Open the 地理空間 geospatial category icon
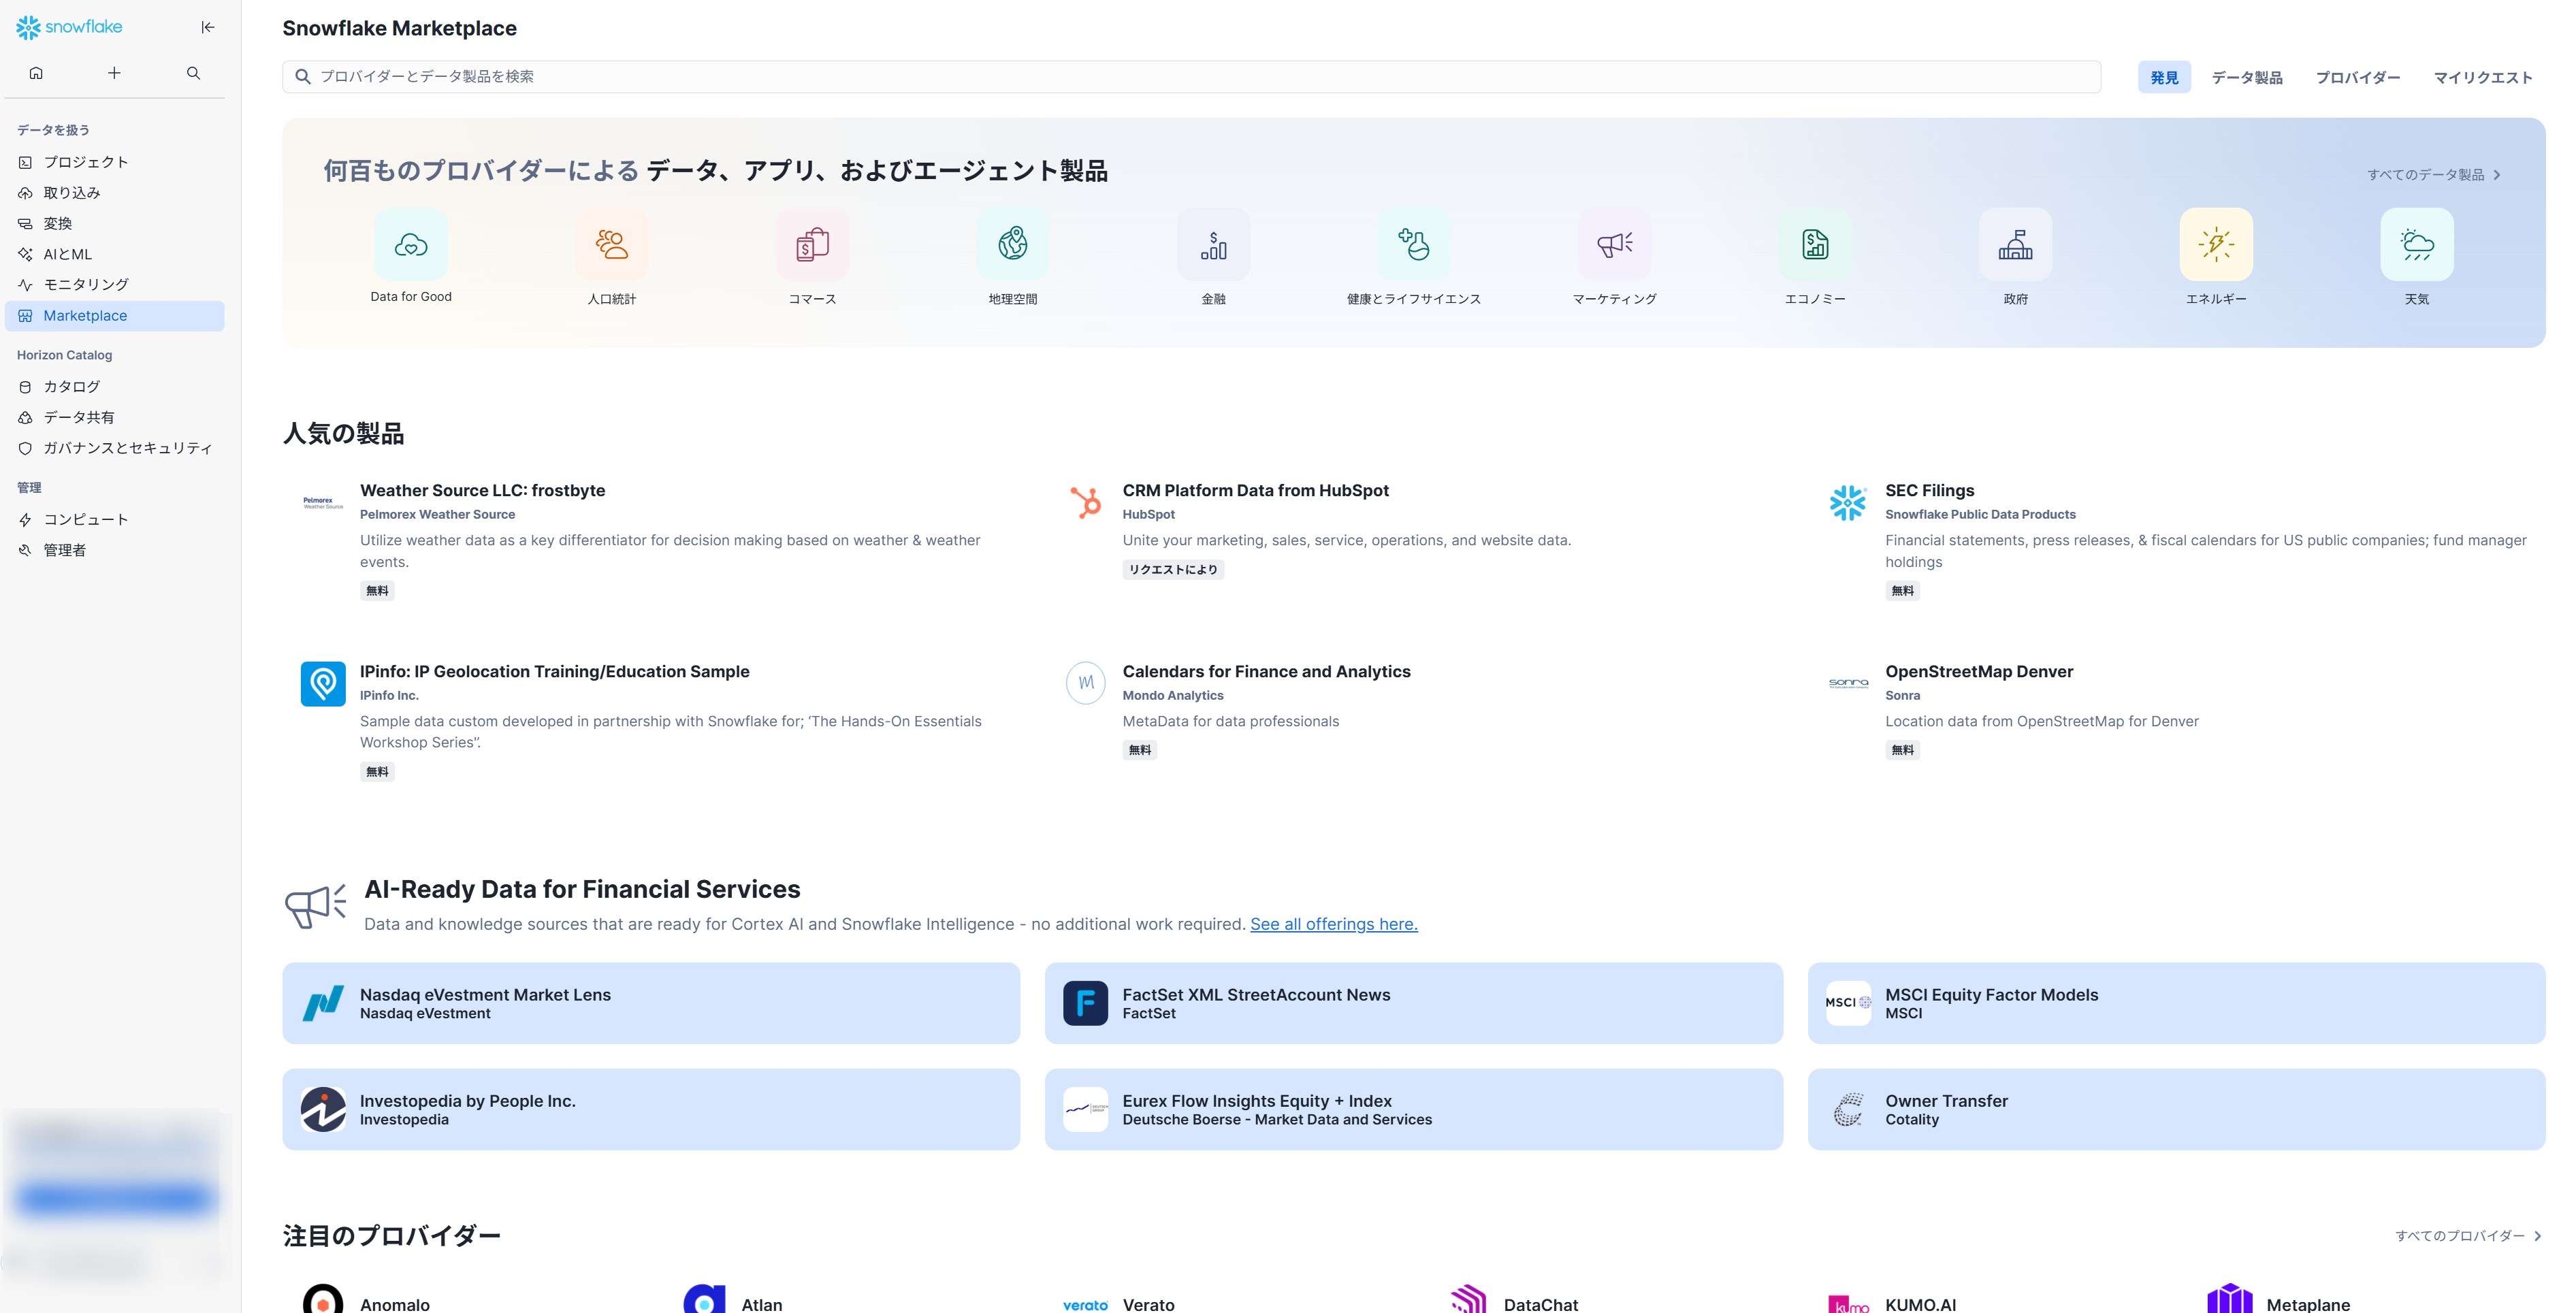 click(x=1012, y=245)
